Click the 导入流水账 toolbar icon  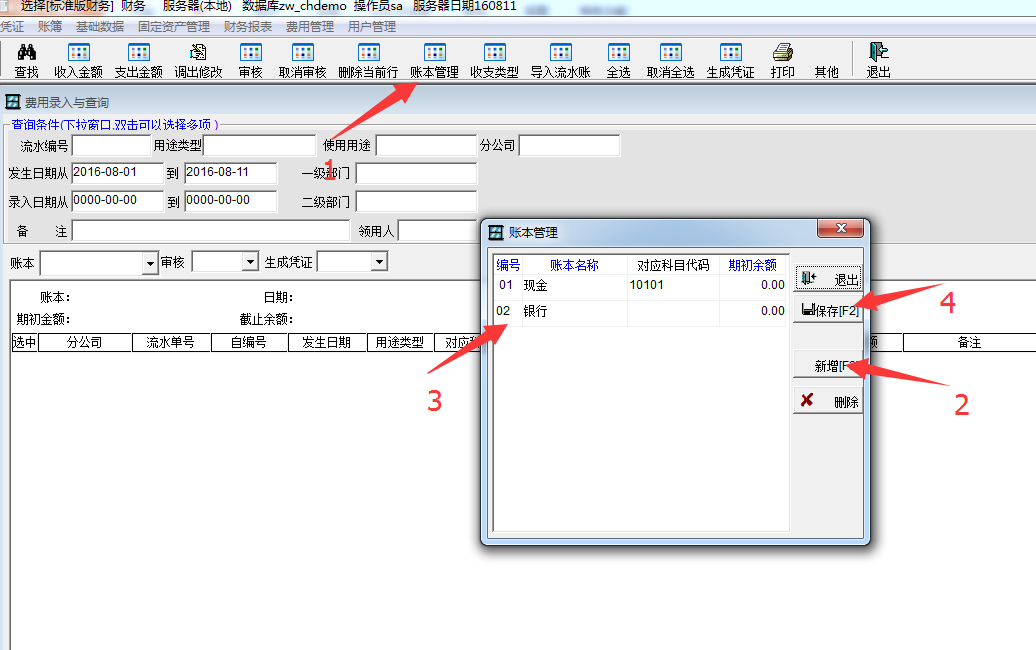(560, 60)
